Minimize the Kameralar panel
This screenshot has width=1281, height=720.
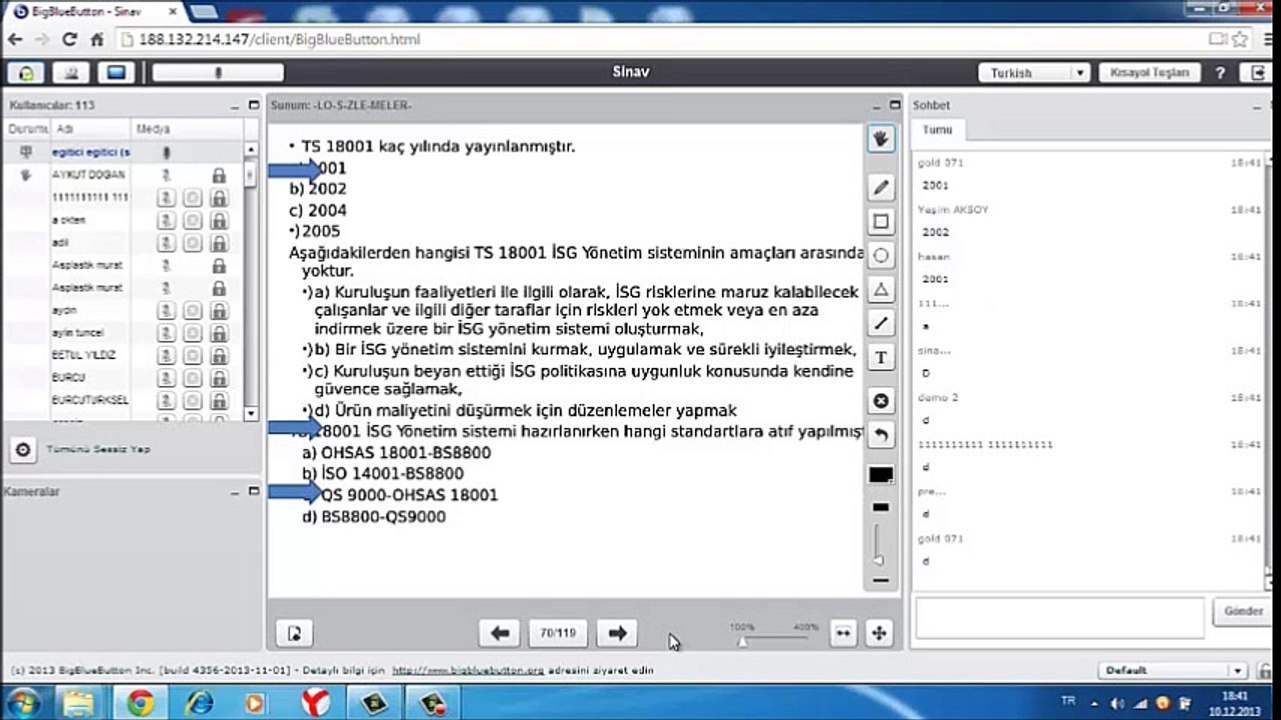pos(235,491)
